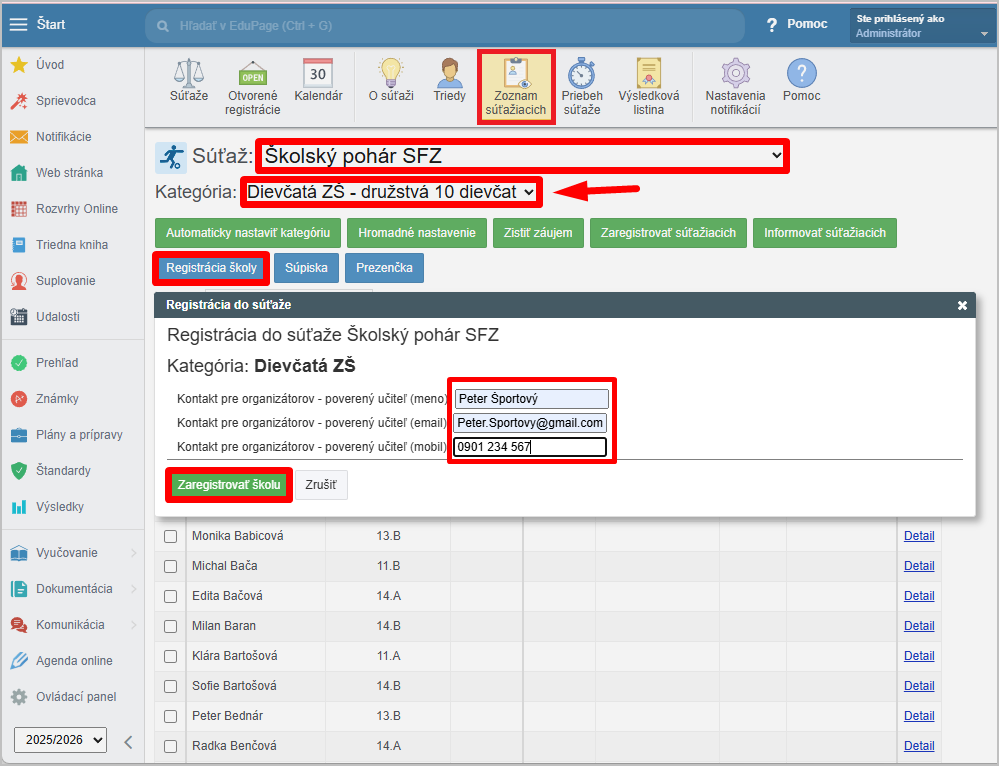Go to Triedna kniha in sidebar
Screen dimensions: 999x766
point(72,245)
